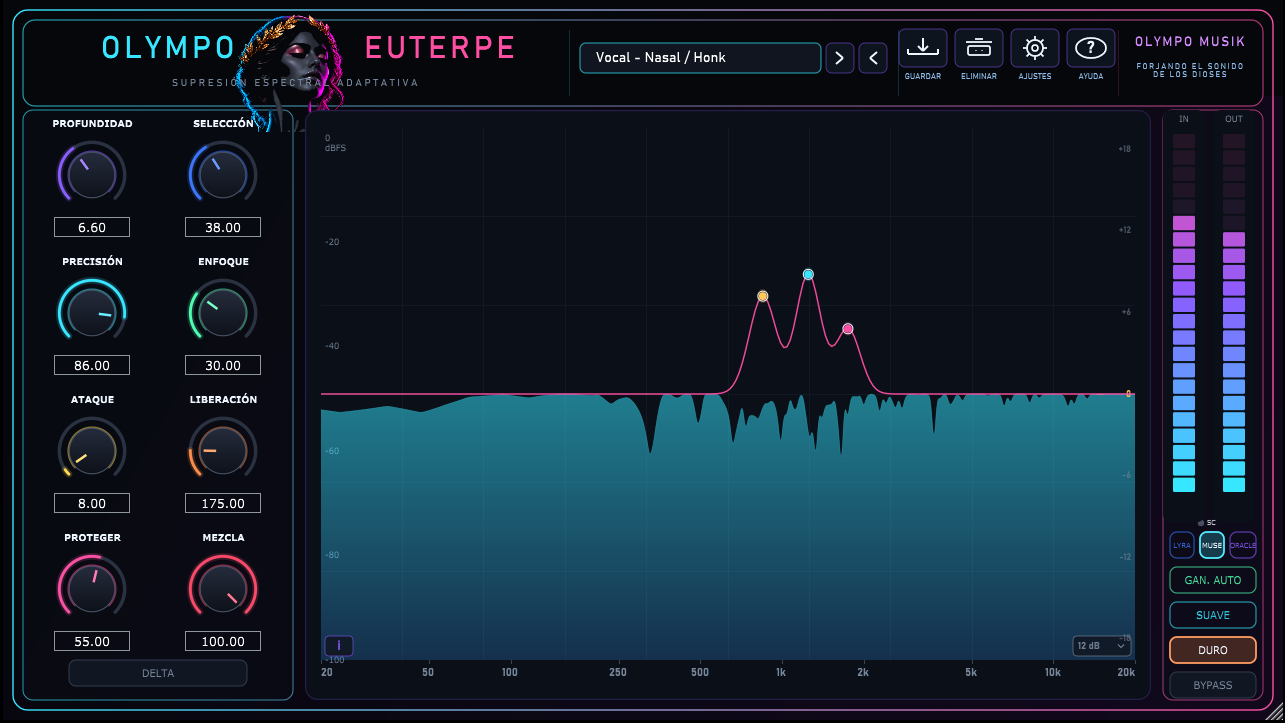Open the 12 dB range dropdown
The height and width of the screenshot is (723, 1285).
1102,646
